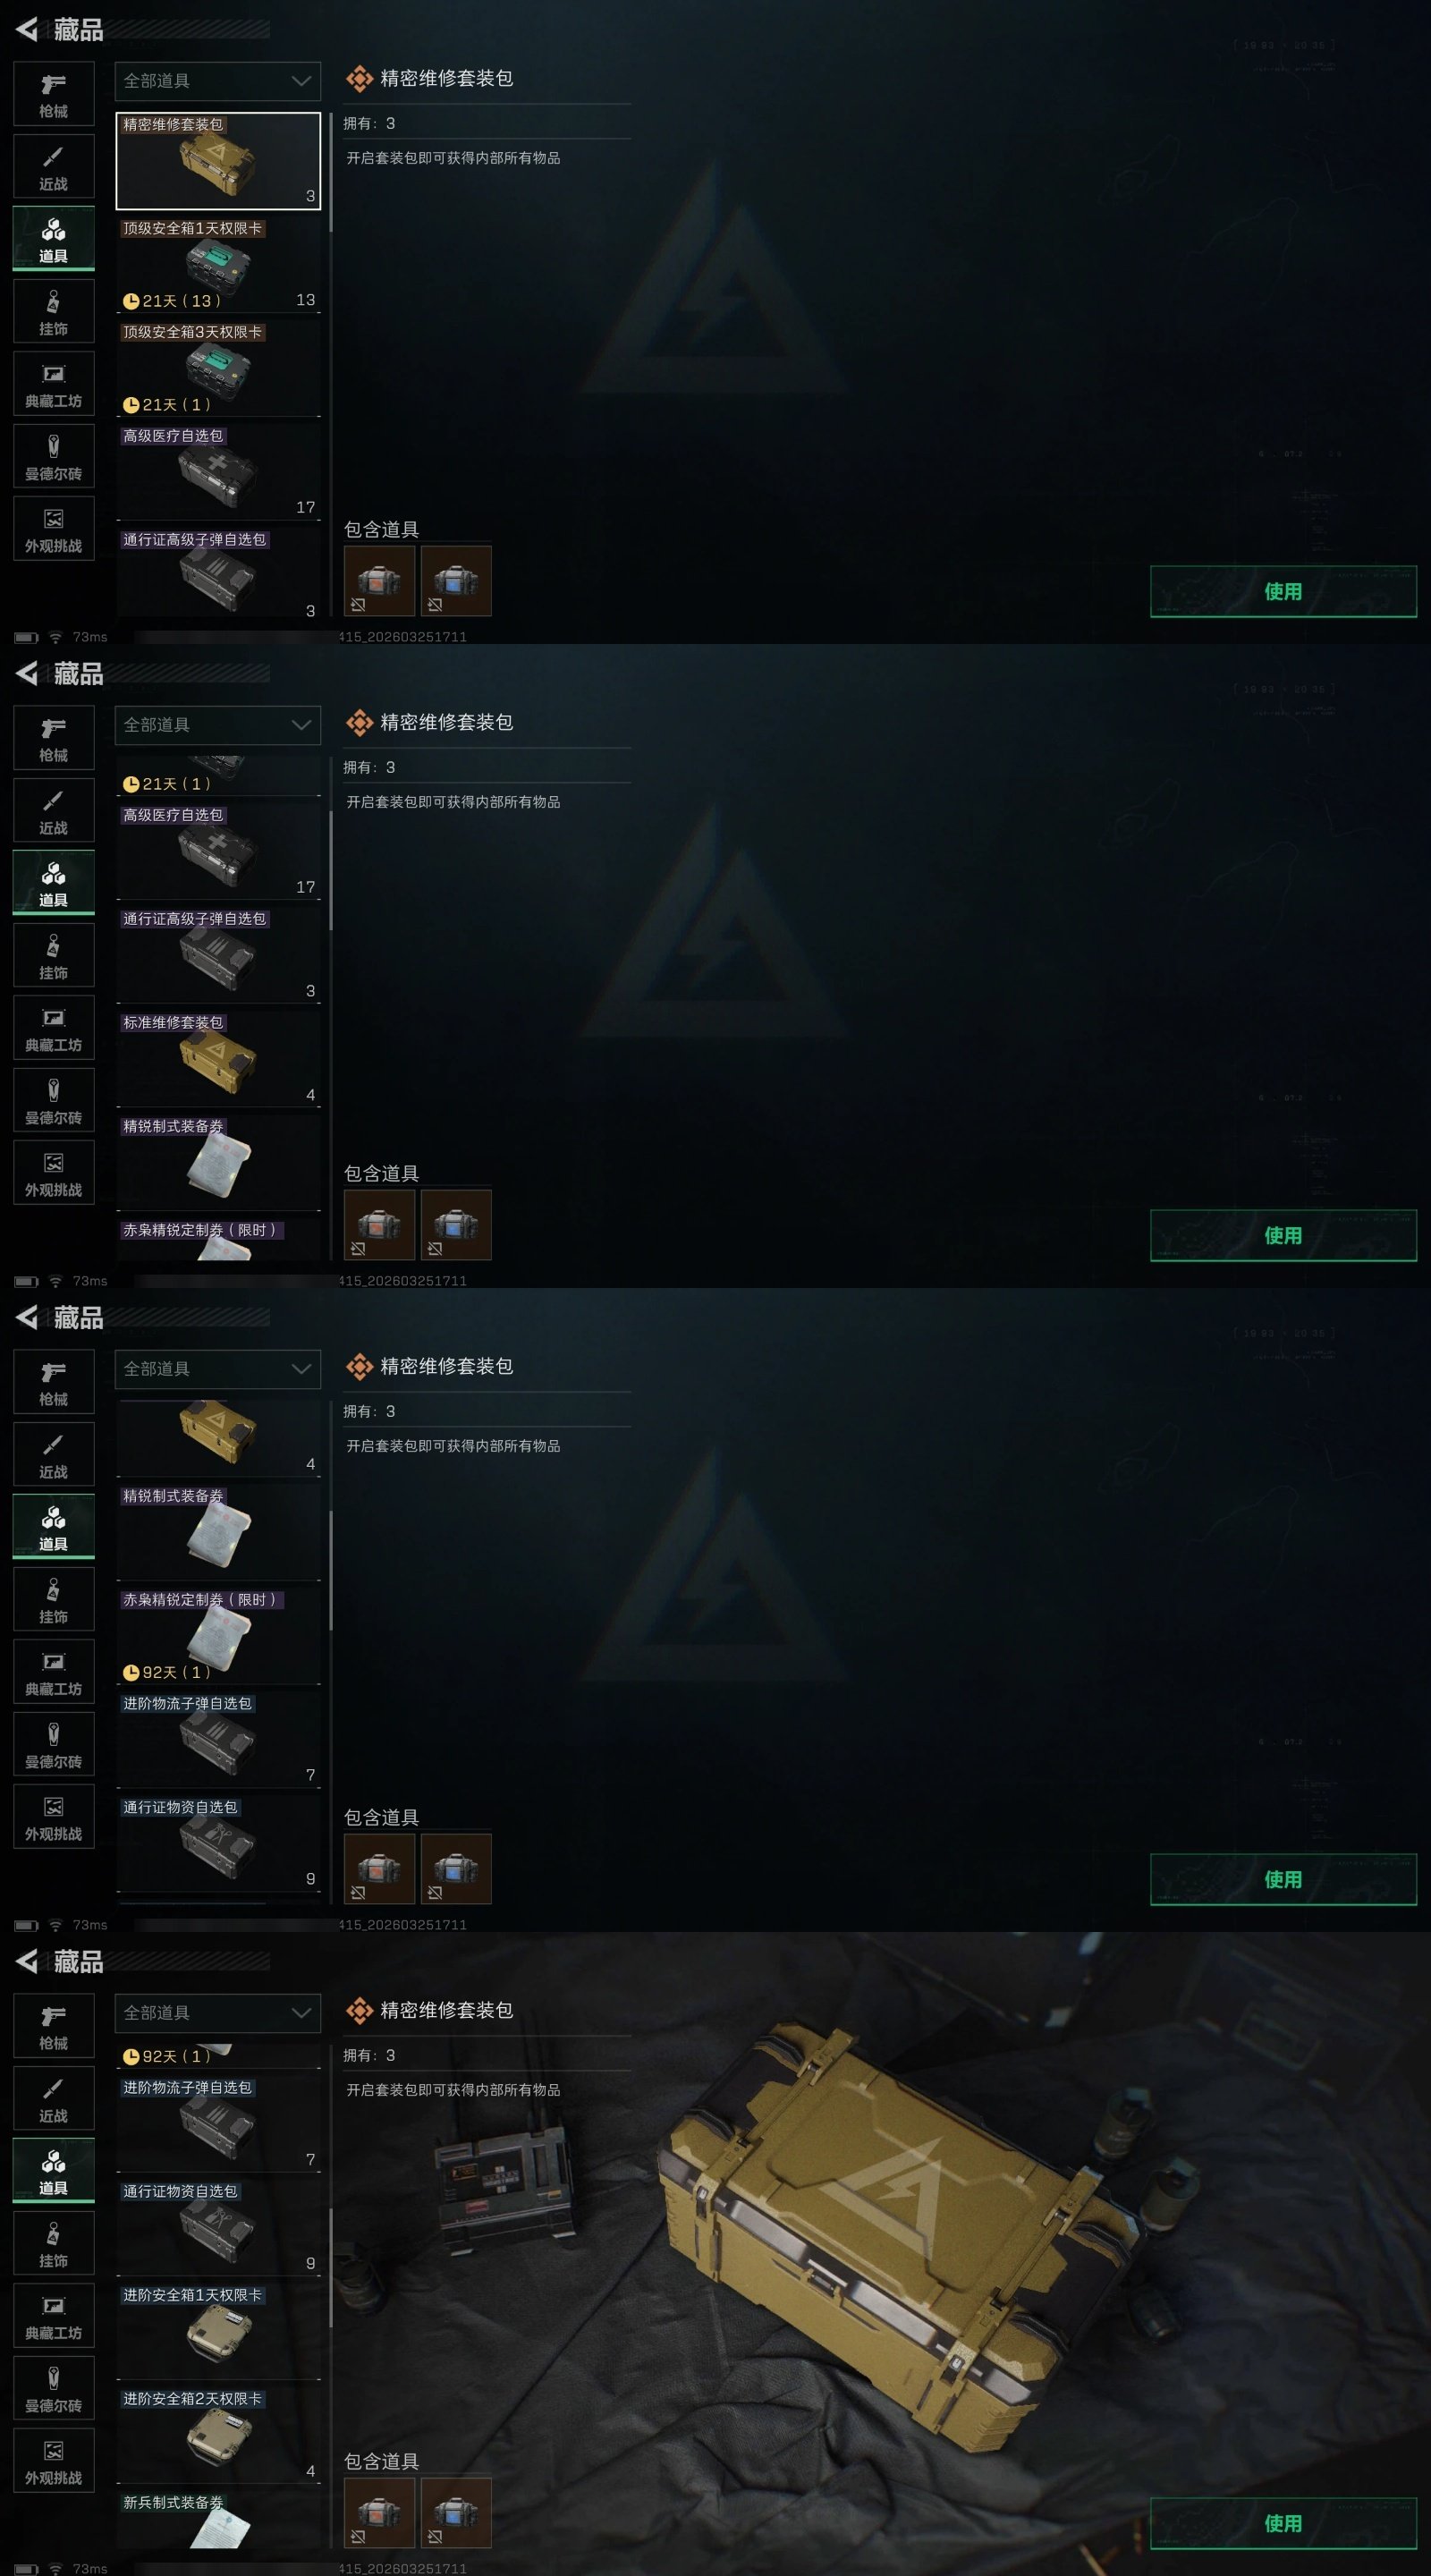Click 使用 button beside yellow crate preview
Image resolution: width=1431 pixels, height=2576 pixels.
click(x=1283, y=2523)
